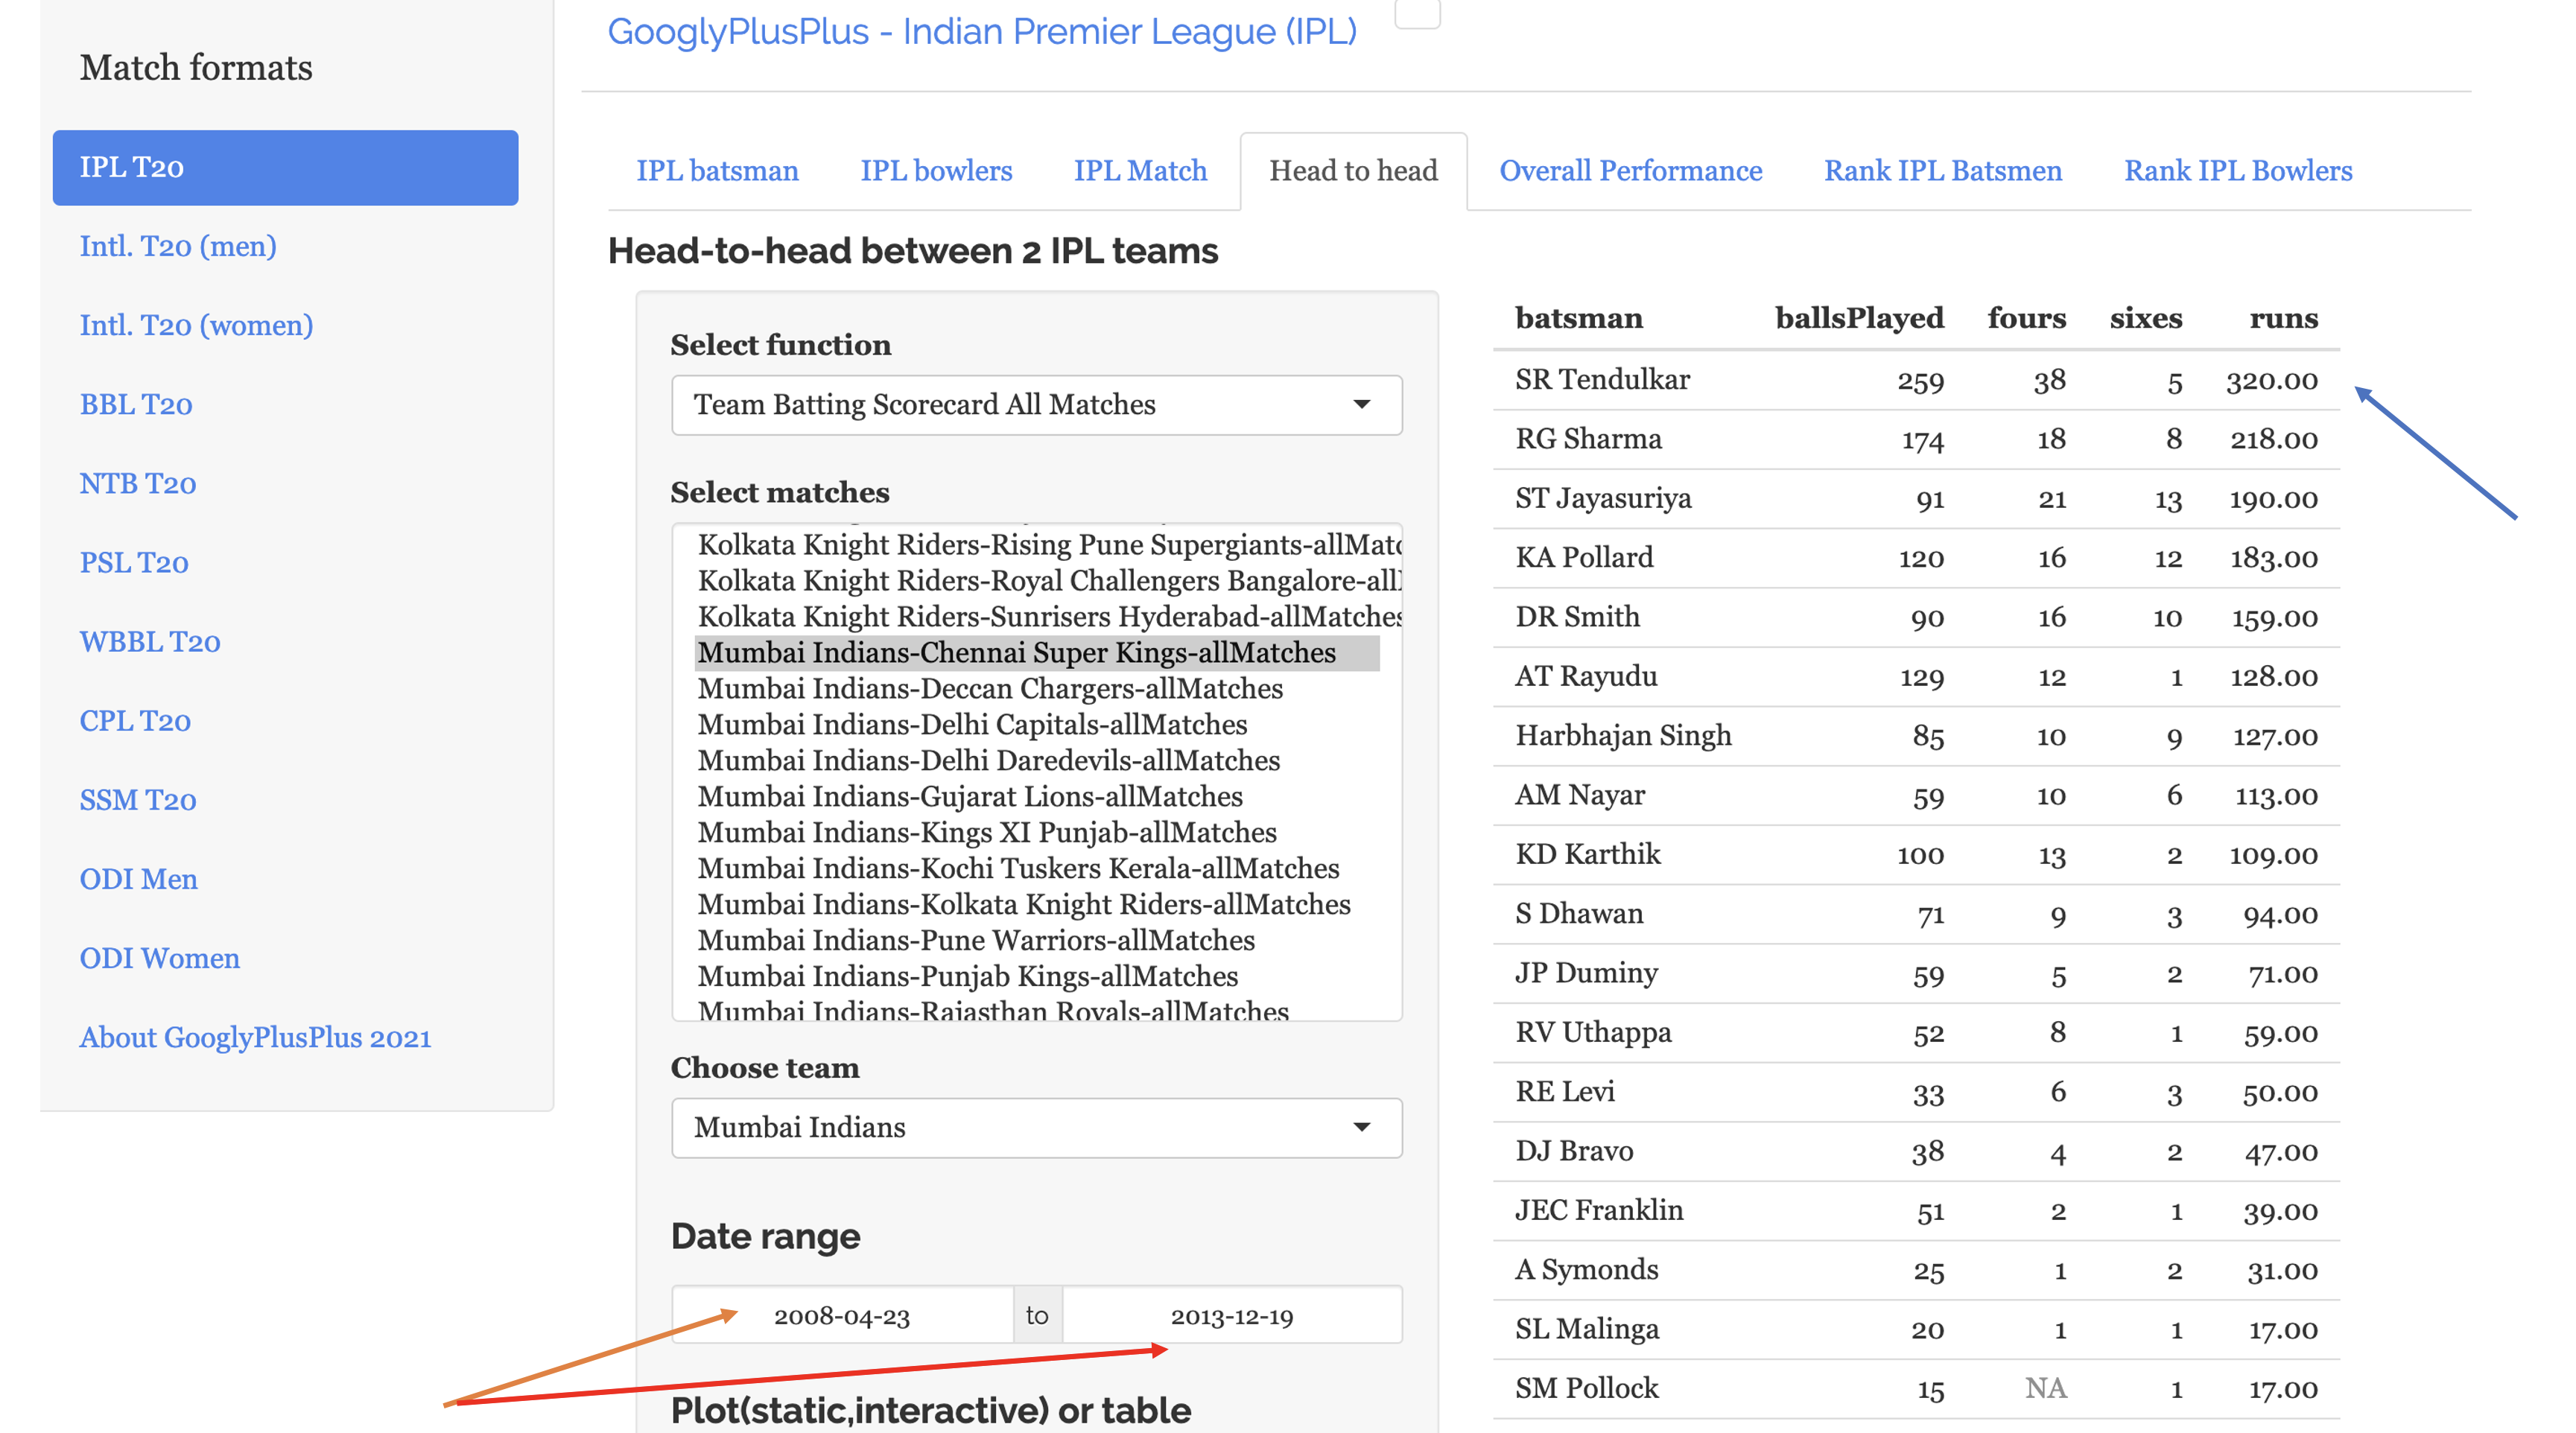Select Mumbai Indians-Deccan Chargers-allMatches in list
Screen dimensions: 2576x1433
[990, 688]
